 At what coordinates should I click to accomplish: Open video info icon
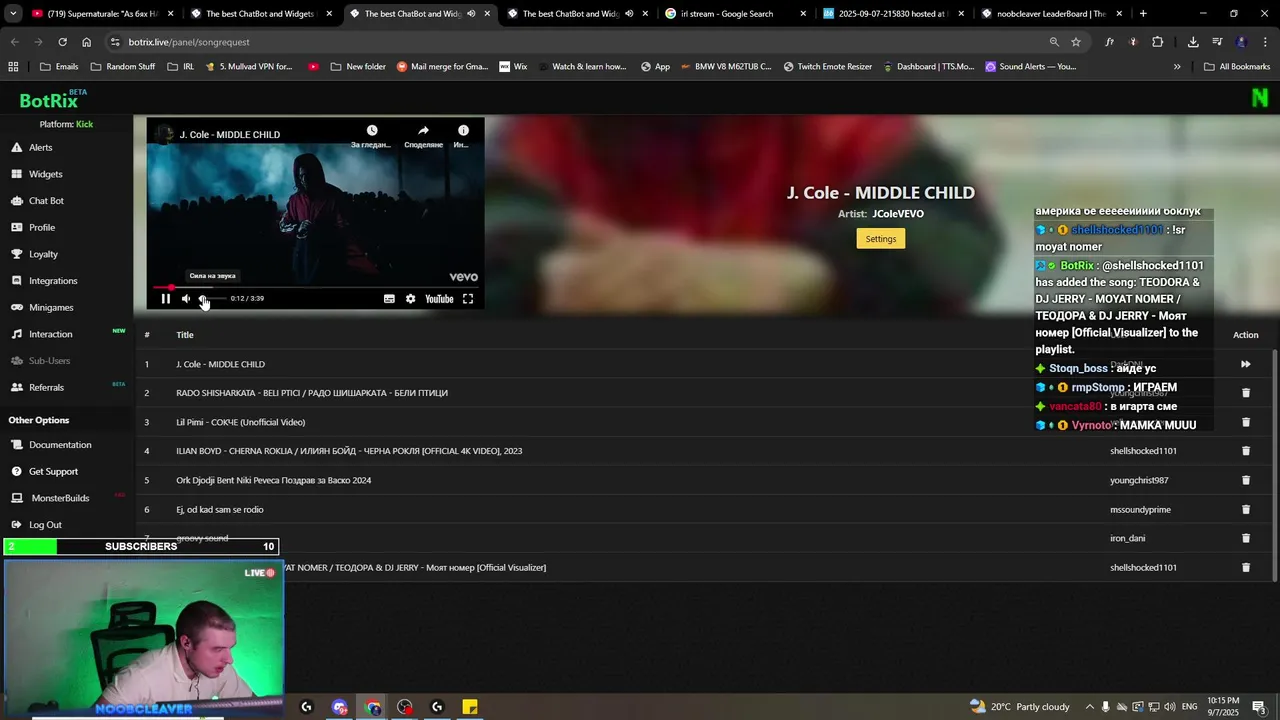[x=463, y=131]
